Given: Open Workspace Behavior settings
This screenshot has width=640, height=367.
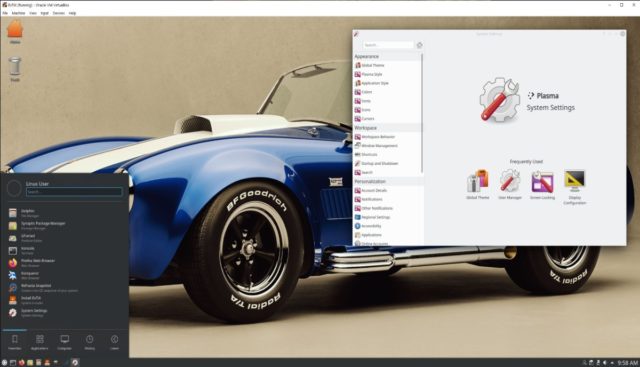Looking at the screenshot, I should coord(375,137).
